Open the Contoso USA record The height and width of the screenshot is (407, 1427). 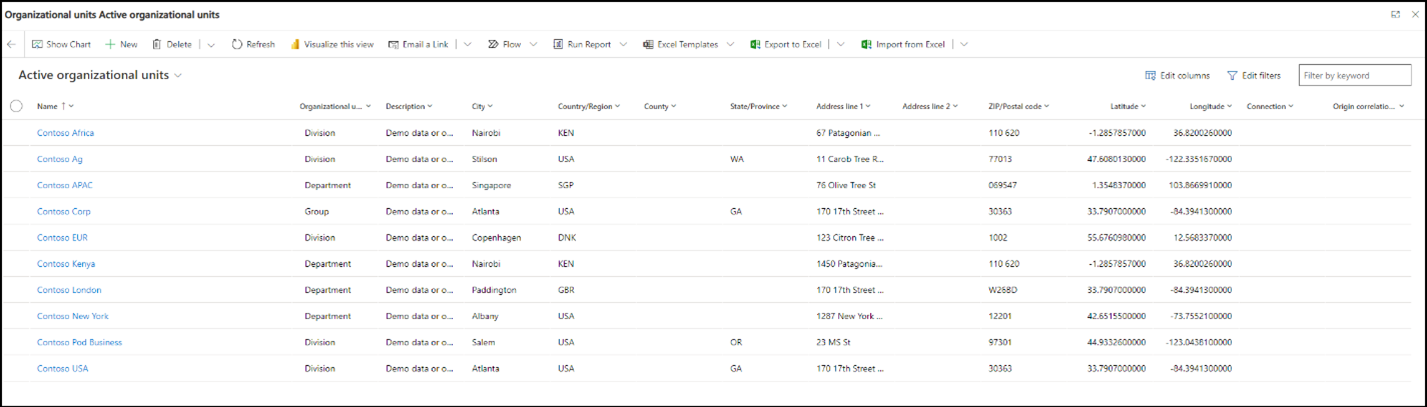click(x=62, y=368)
